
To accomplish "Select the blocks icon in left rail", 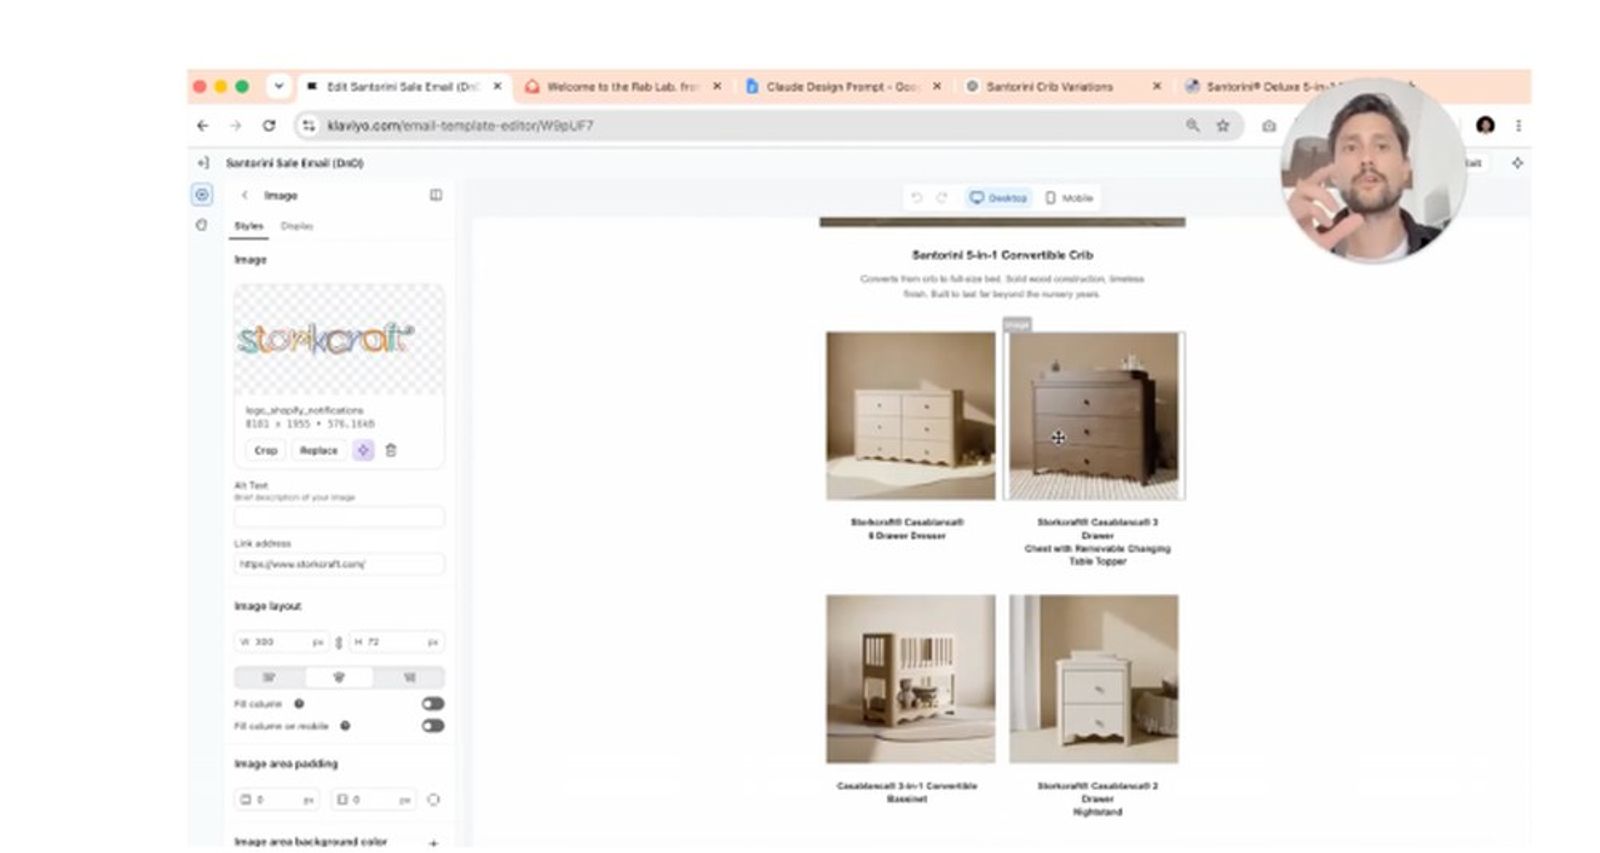I will point(202,195).
